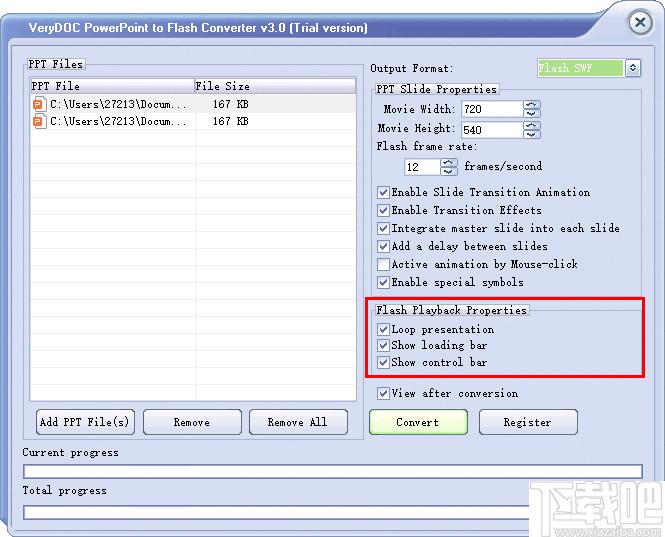This screenshot has width=665, height=537.
Task: Uncheck View after conversion
Action: coord(383,394)
